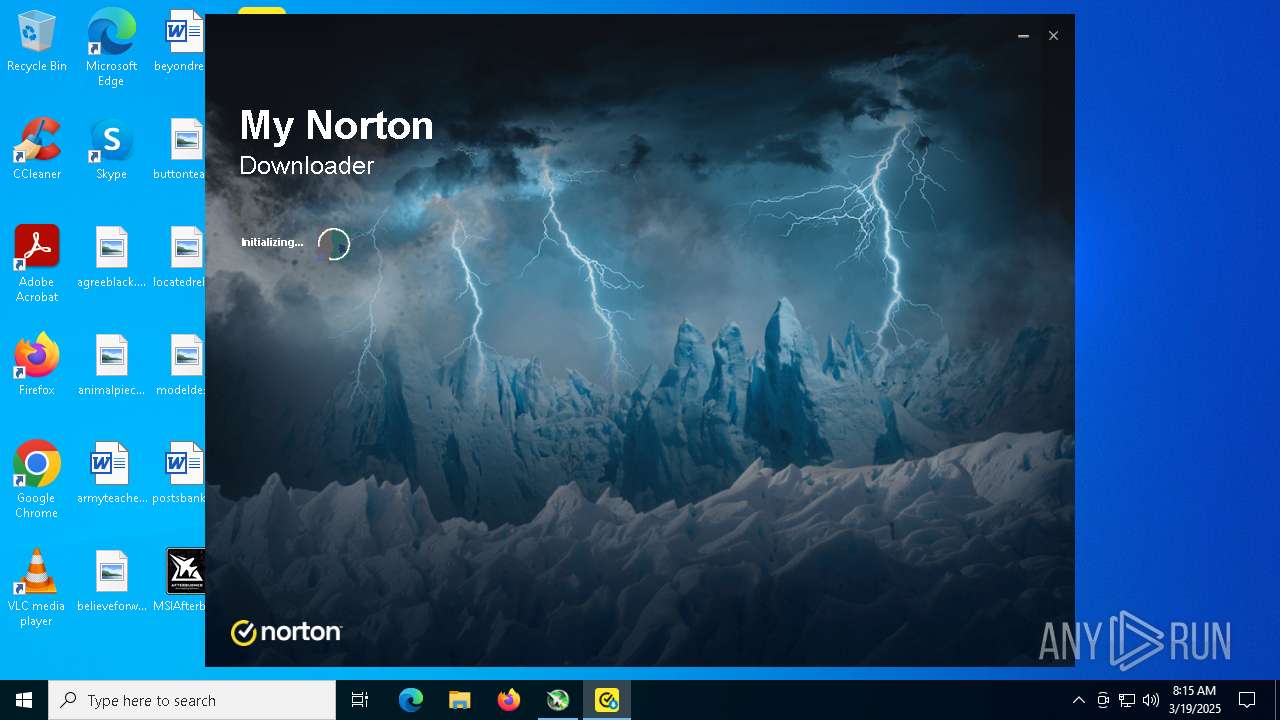Open Task View in the taskbar
Viewport: 1280px width, 720px height.
[x=360, y=700]
